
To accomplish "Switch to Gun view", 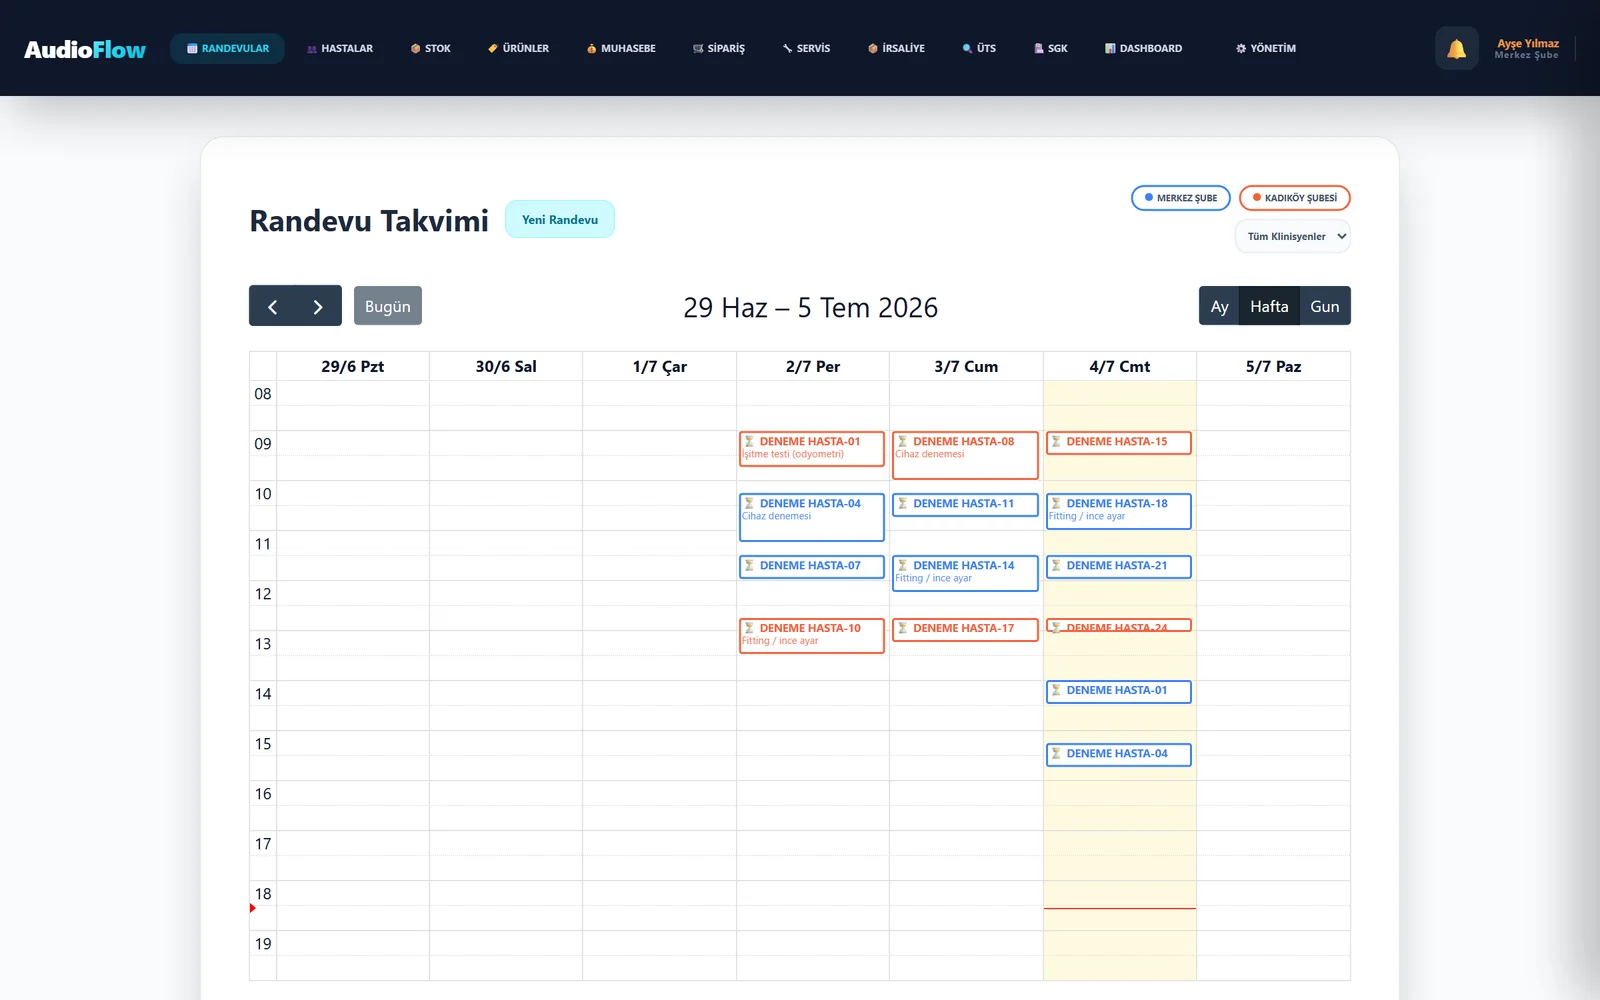I will click(1325, 306).
